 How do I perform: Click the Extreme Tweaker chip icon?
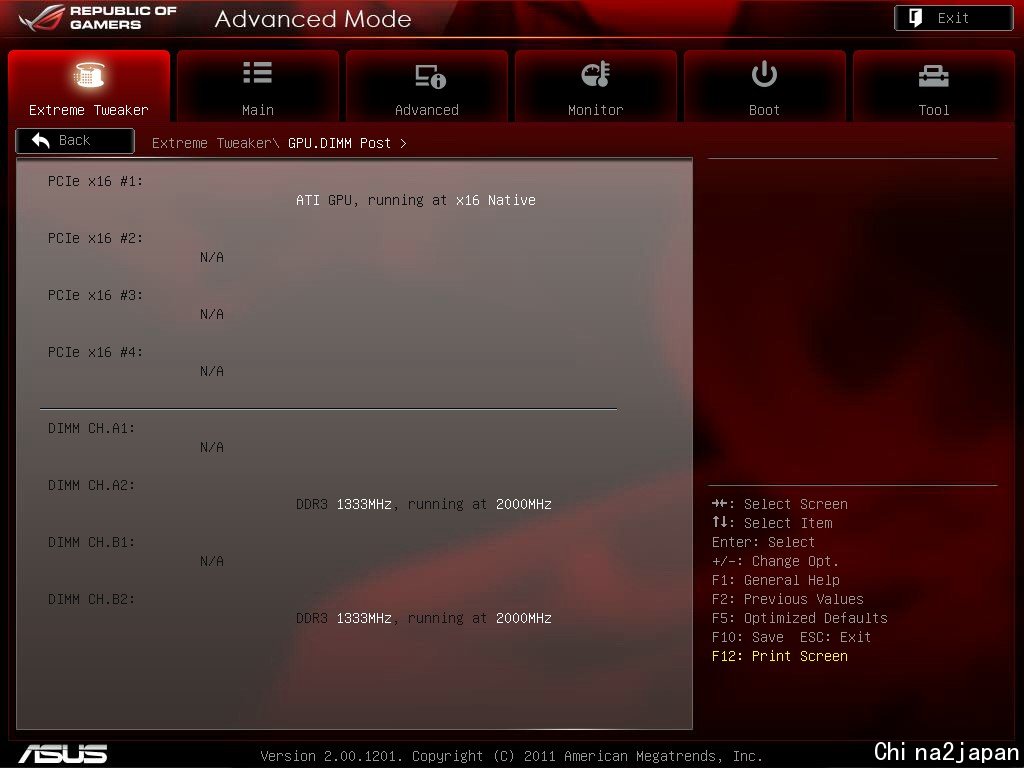click(89, 74)
